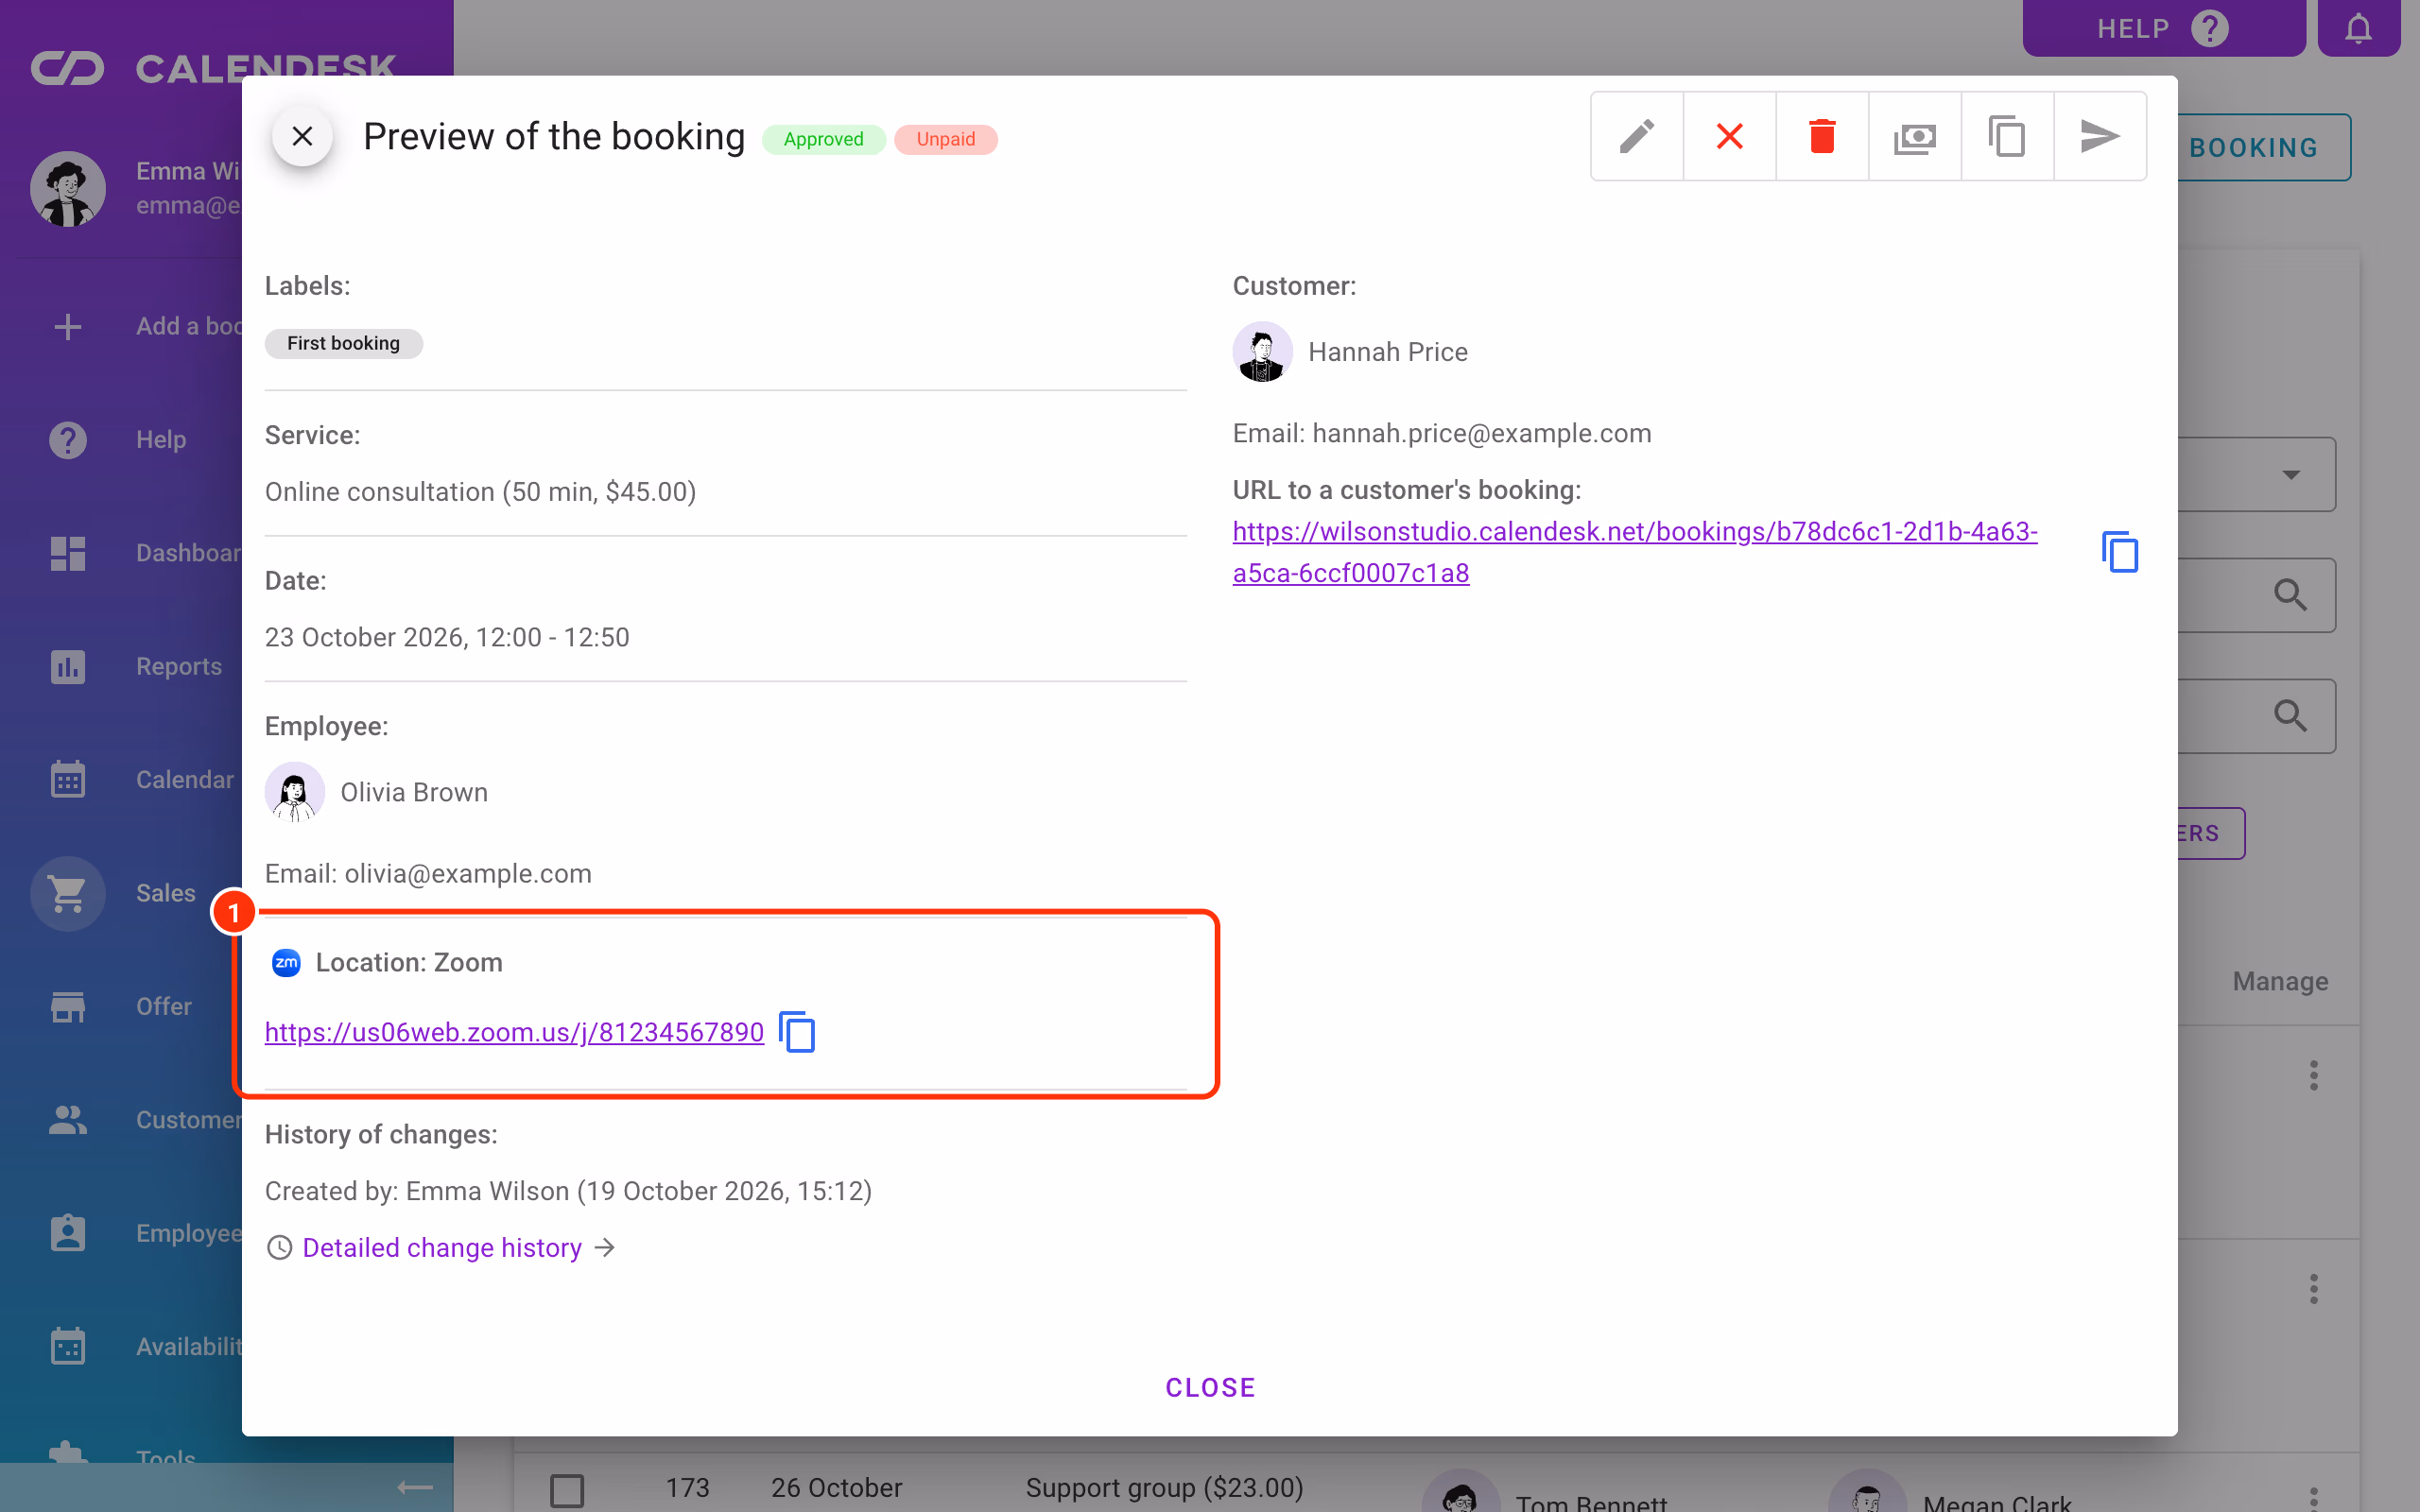Click the Approved status badge
This screenshot has width=2420, height=1512.
(823, 139)
